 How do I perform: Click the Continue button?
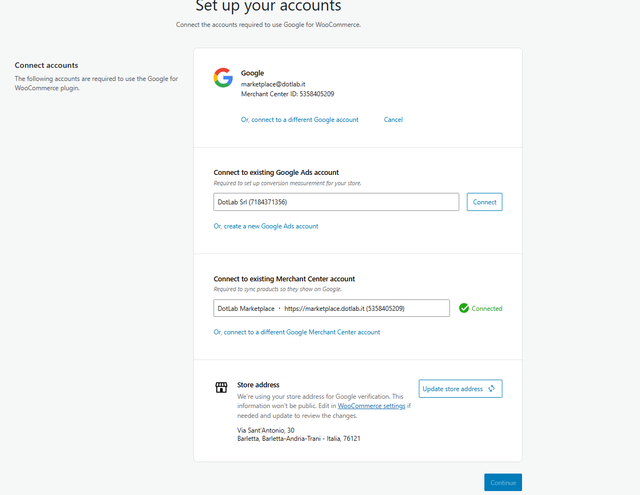pos(503,482)
